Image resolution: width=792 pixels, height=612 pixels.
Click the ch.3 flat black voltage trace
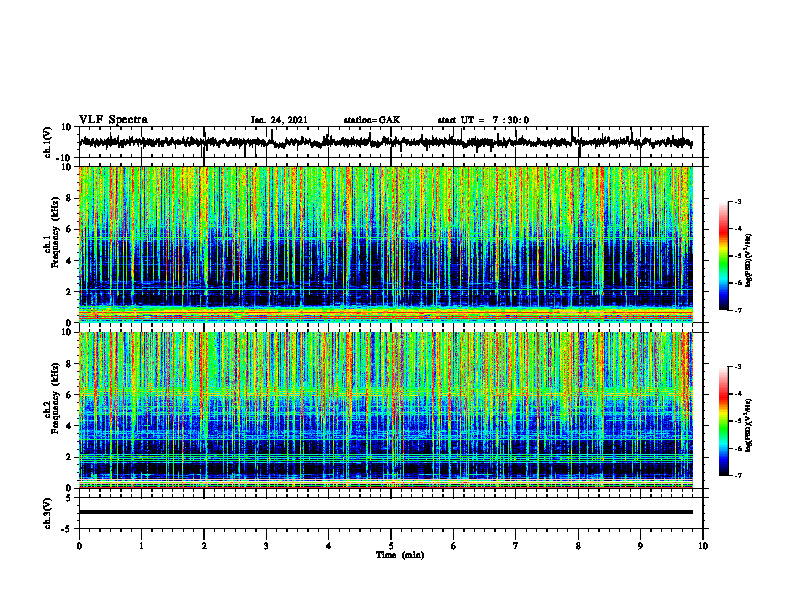pos(386,512)
